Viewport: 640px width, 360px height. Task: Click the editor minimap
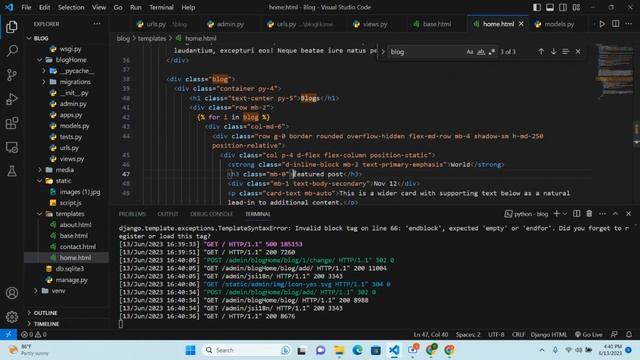point(614,71)
